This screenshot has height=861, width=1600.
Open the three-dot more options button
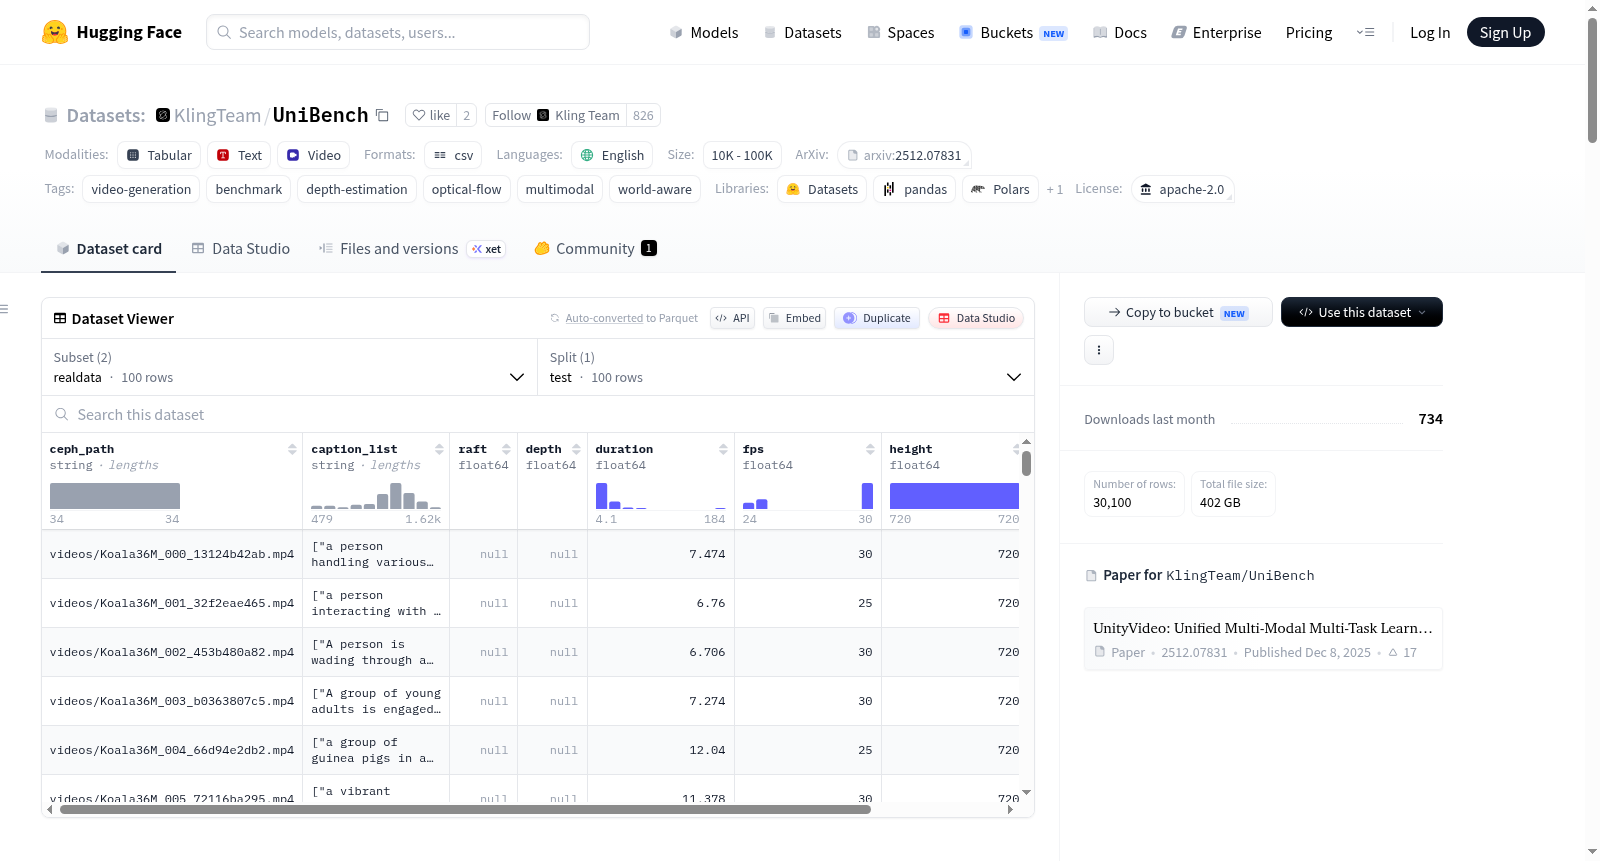click(x=1099, y=350)
